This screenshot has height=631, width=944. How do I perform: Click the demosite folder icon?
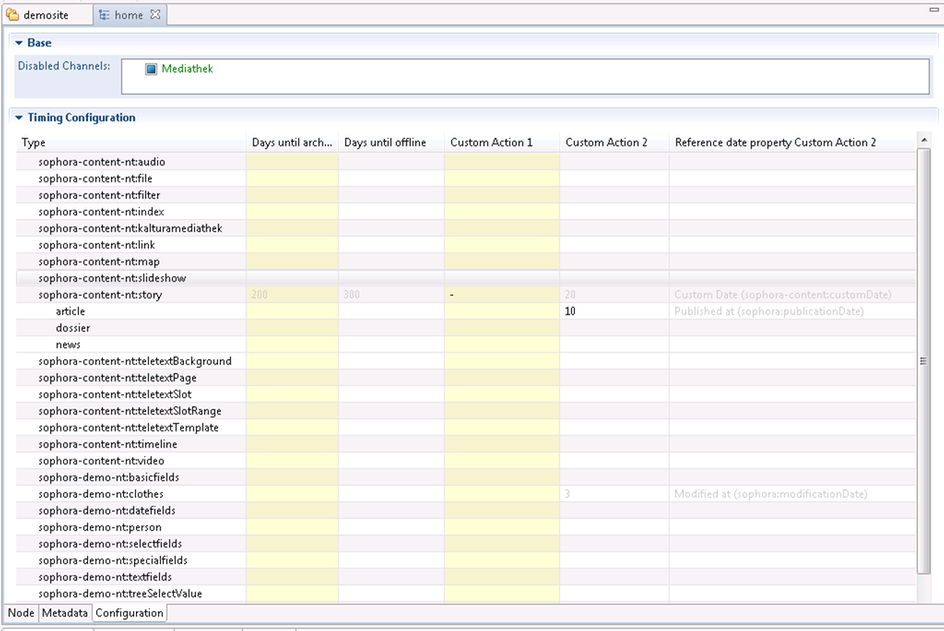(x=12, y=14)
